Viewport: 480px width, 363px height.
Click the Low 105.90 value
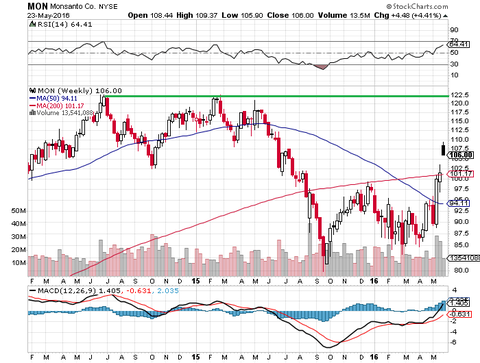click(x=242, y=15)
